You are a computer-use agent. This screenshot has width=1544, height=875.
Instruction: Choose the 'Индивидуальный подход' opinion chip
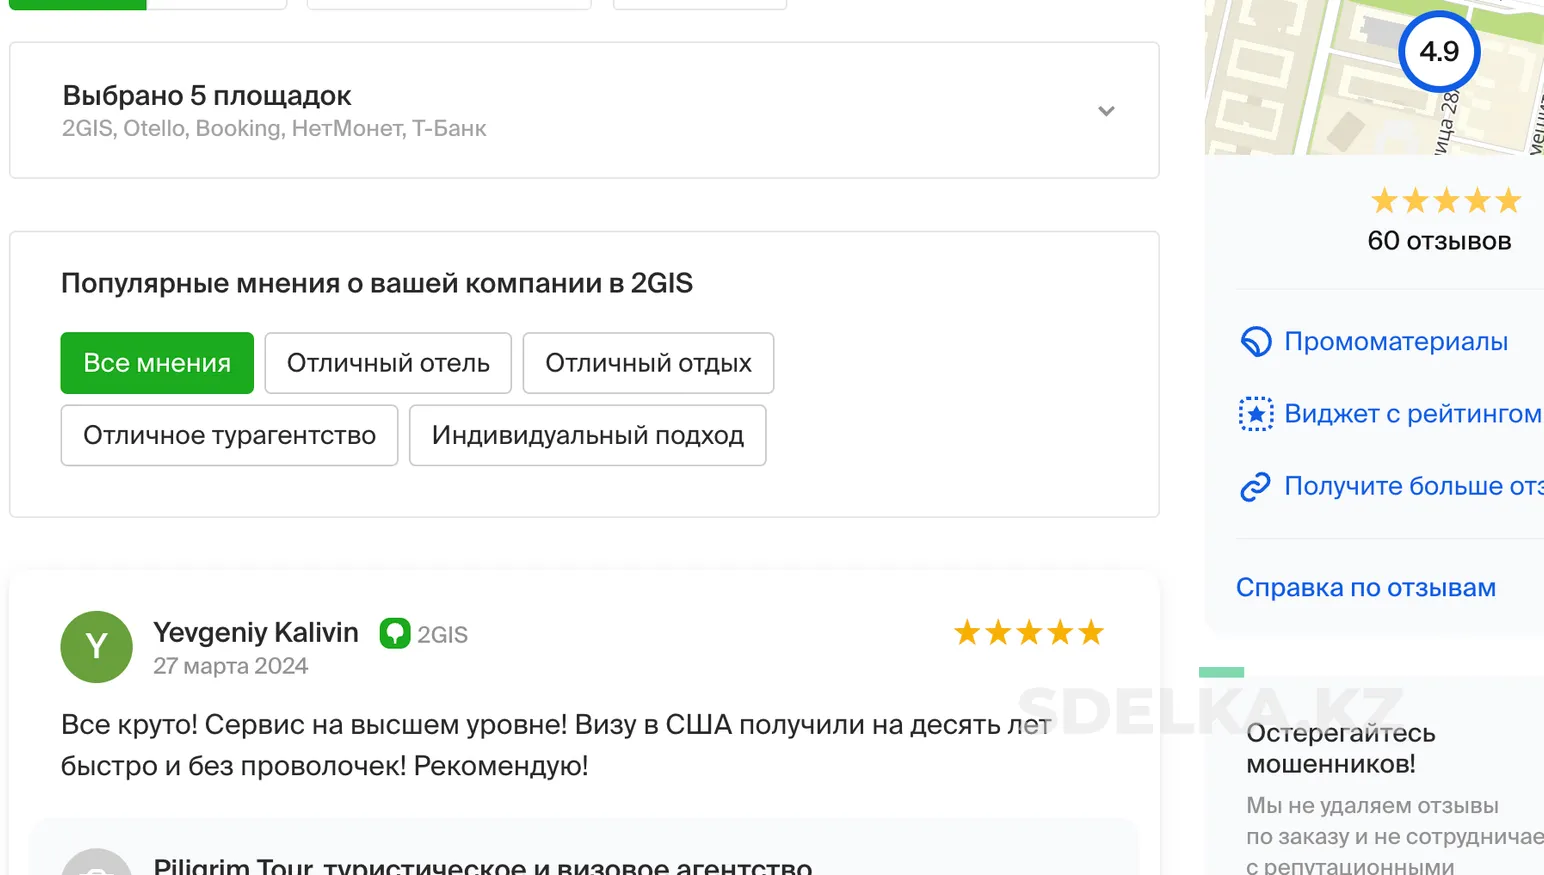587,435
